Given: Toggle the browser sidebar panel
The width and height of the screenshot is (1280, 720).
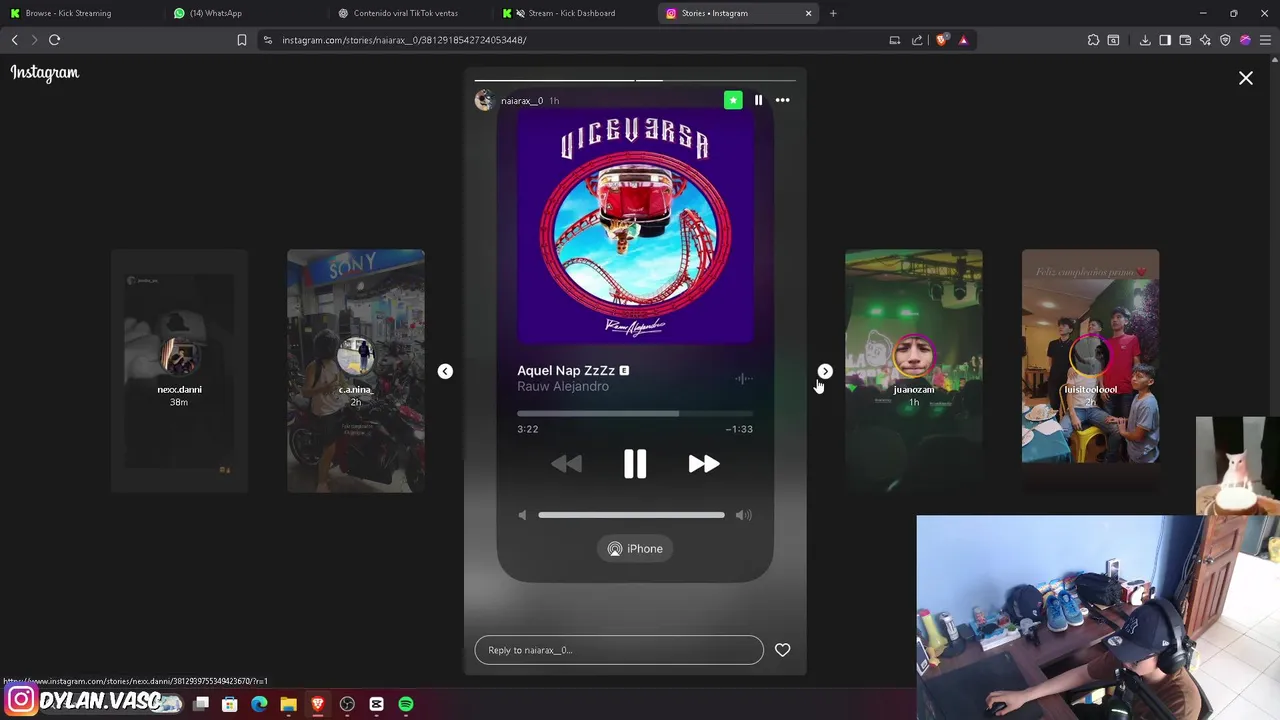Looking at the screenshot, I should pyautogui.click(x=1165, y=40).
